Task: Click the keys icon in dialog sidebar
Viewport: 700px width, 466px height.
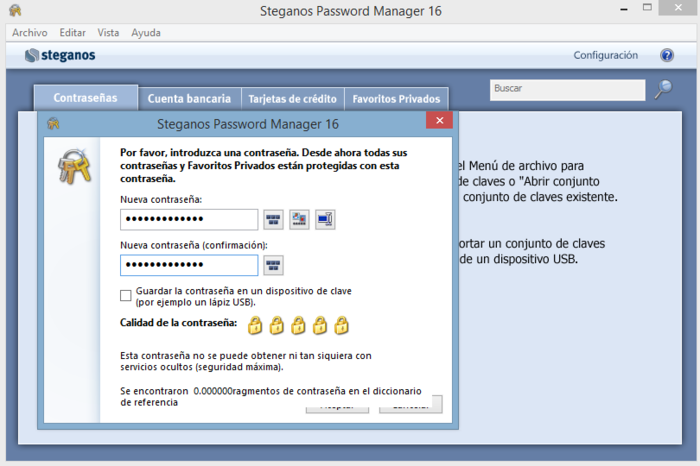Action: 74,166
